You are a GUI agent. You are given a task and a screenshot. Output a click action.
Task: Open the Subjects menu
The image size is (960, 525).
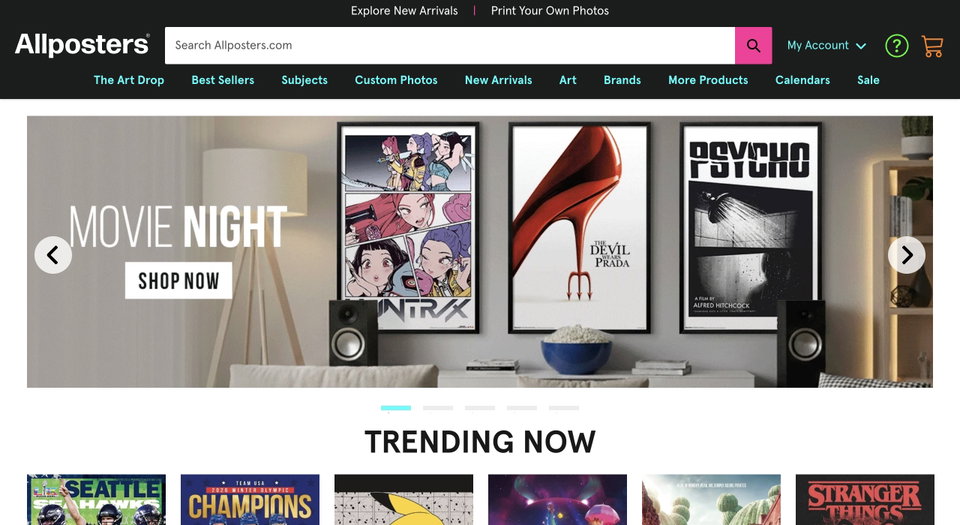pos(304,80)
